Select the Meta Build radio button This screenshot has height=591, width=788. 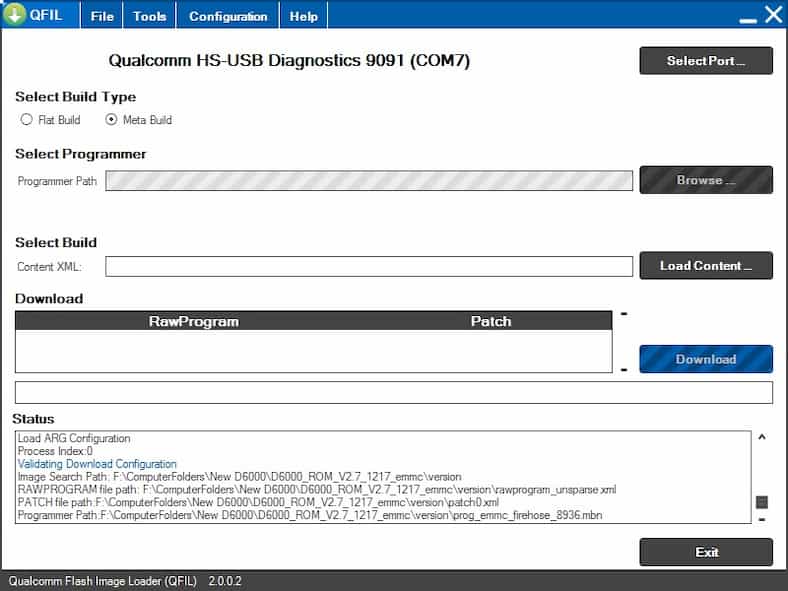pos(112,120)
